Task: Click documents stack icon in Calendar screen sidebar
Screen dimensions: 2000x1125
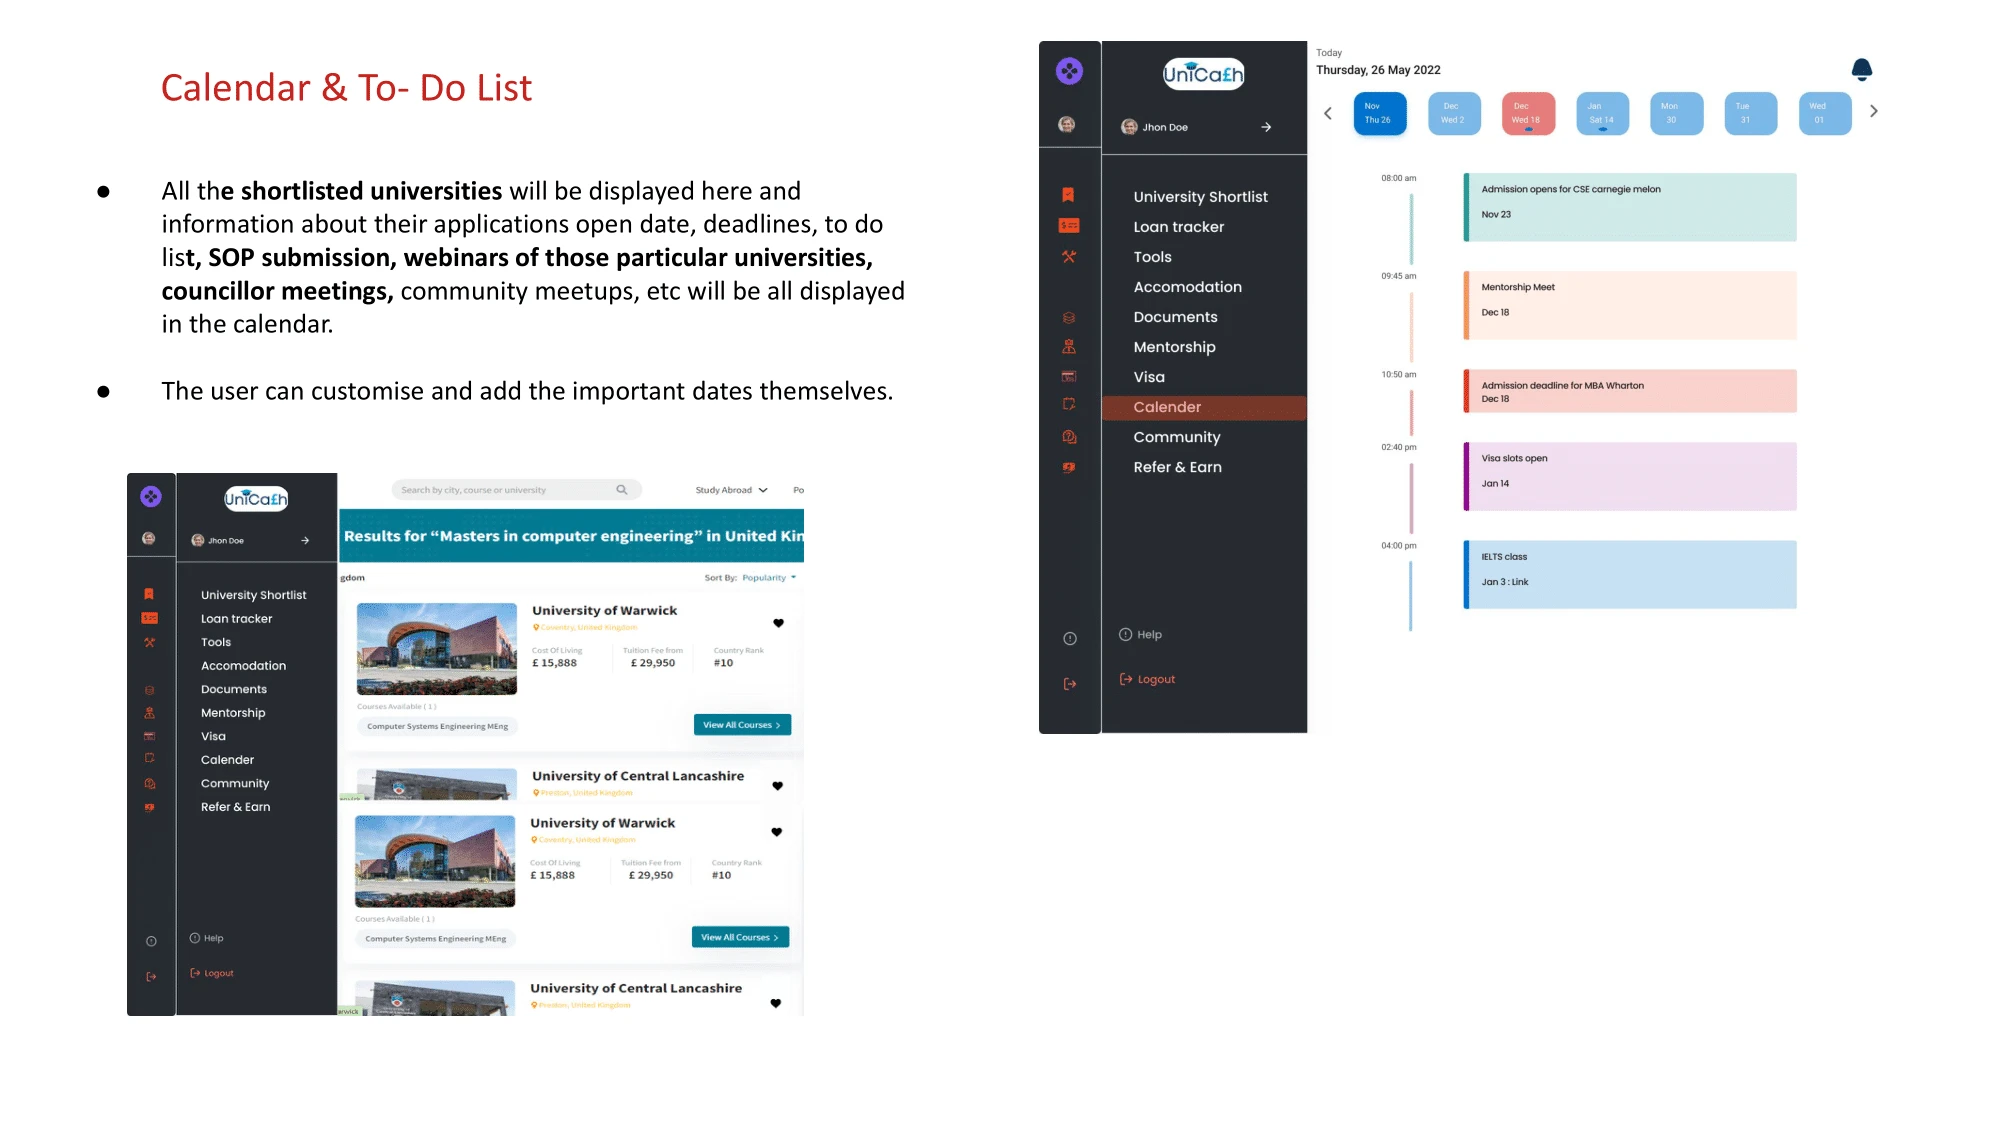Action: (1069, 318)
